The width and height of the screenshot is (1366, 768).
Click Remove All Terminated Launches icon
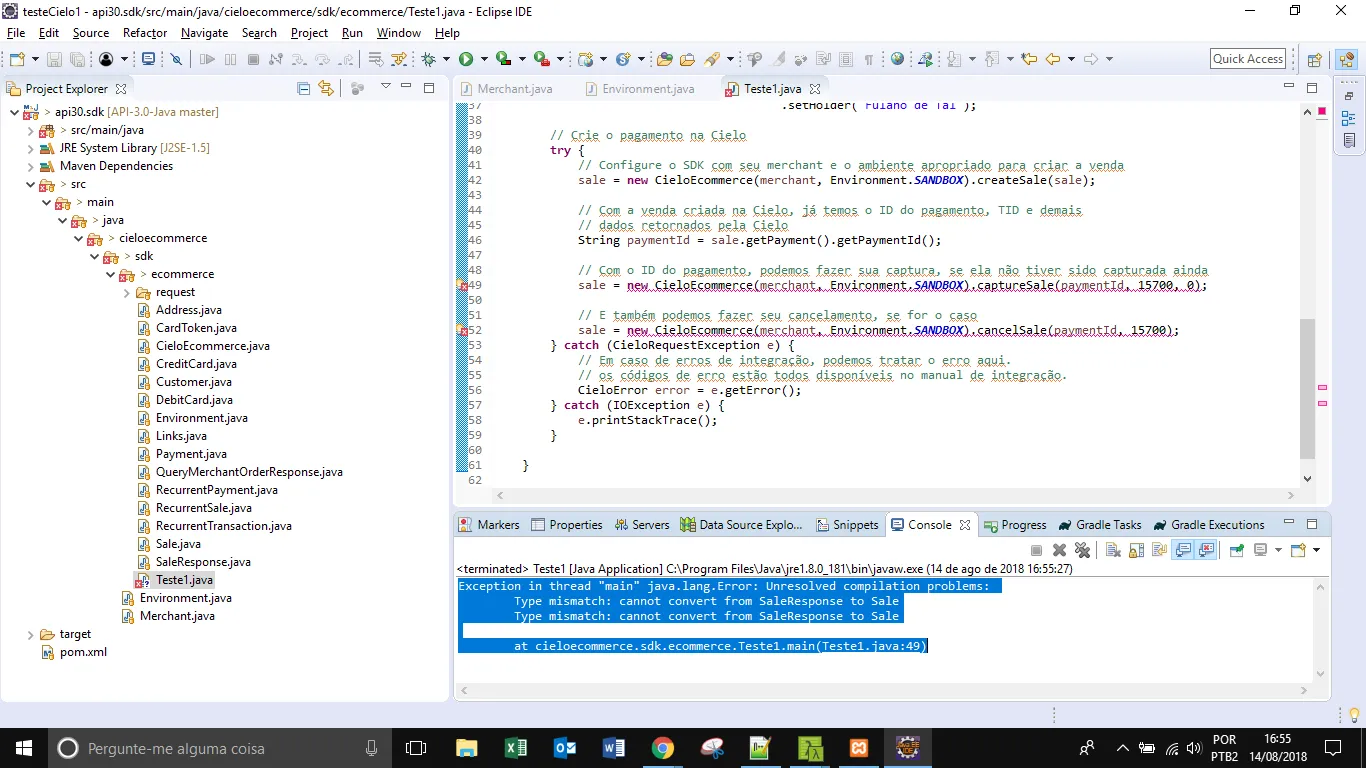pyautogui.click(x=1082, y=550)
